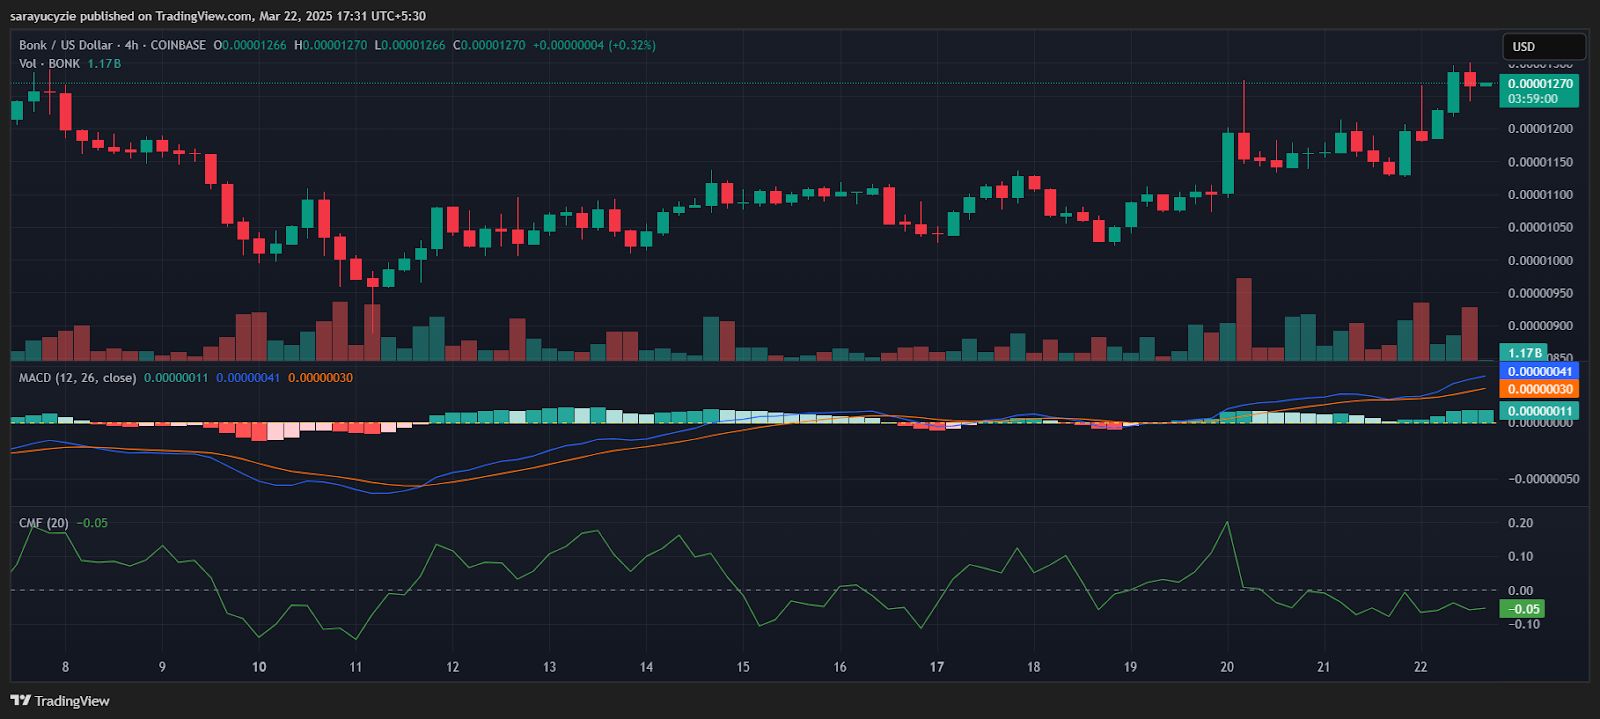
Task: Click the +0.00000004 (+0.32%) change value
Action: tap(594, 45)
